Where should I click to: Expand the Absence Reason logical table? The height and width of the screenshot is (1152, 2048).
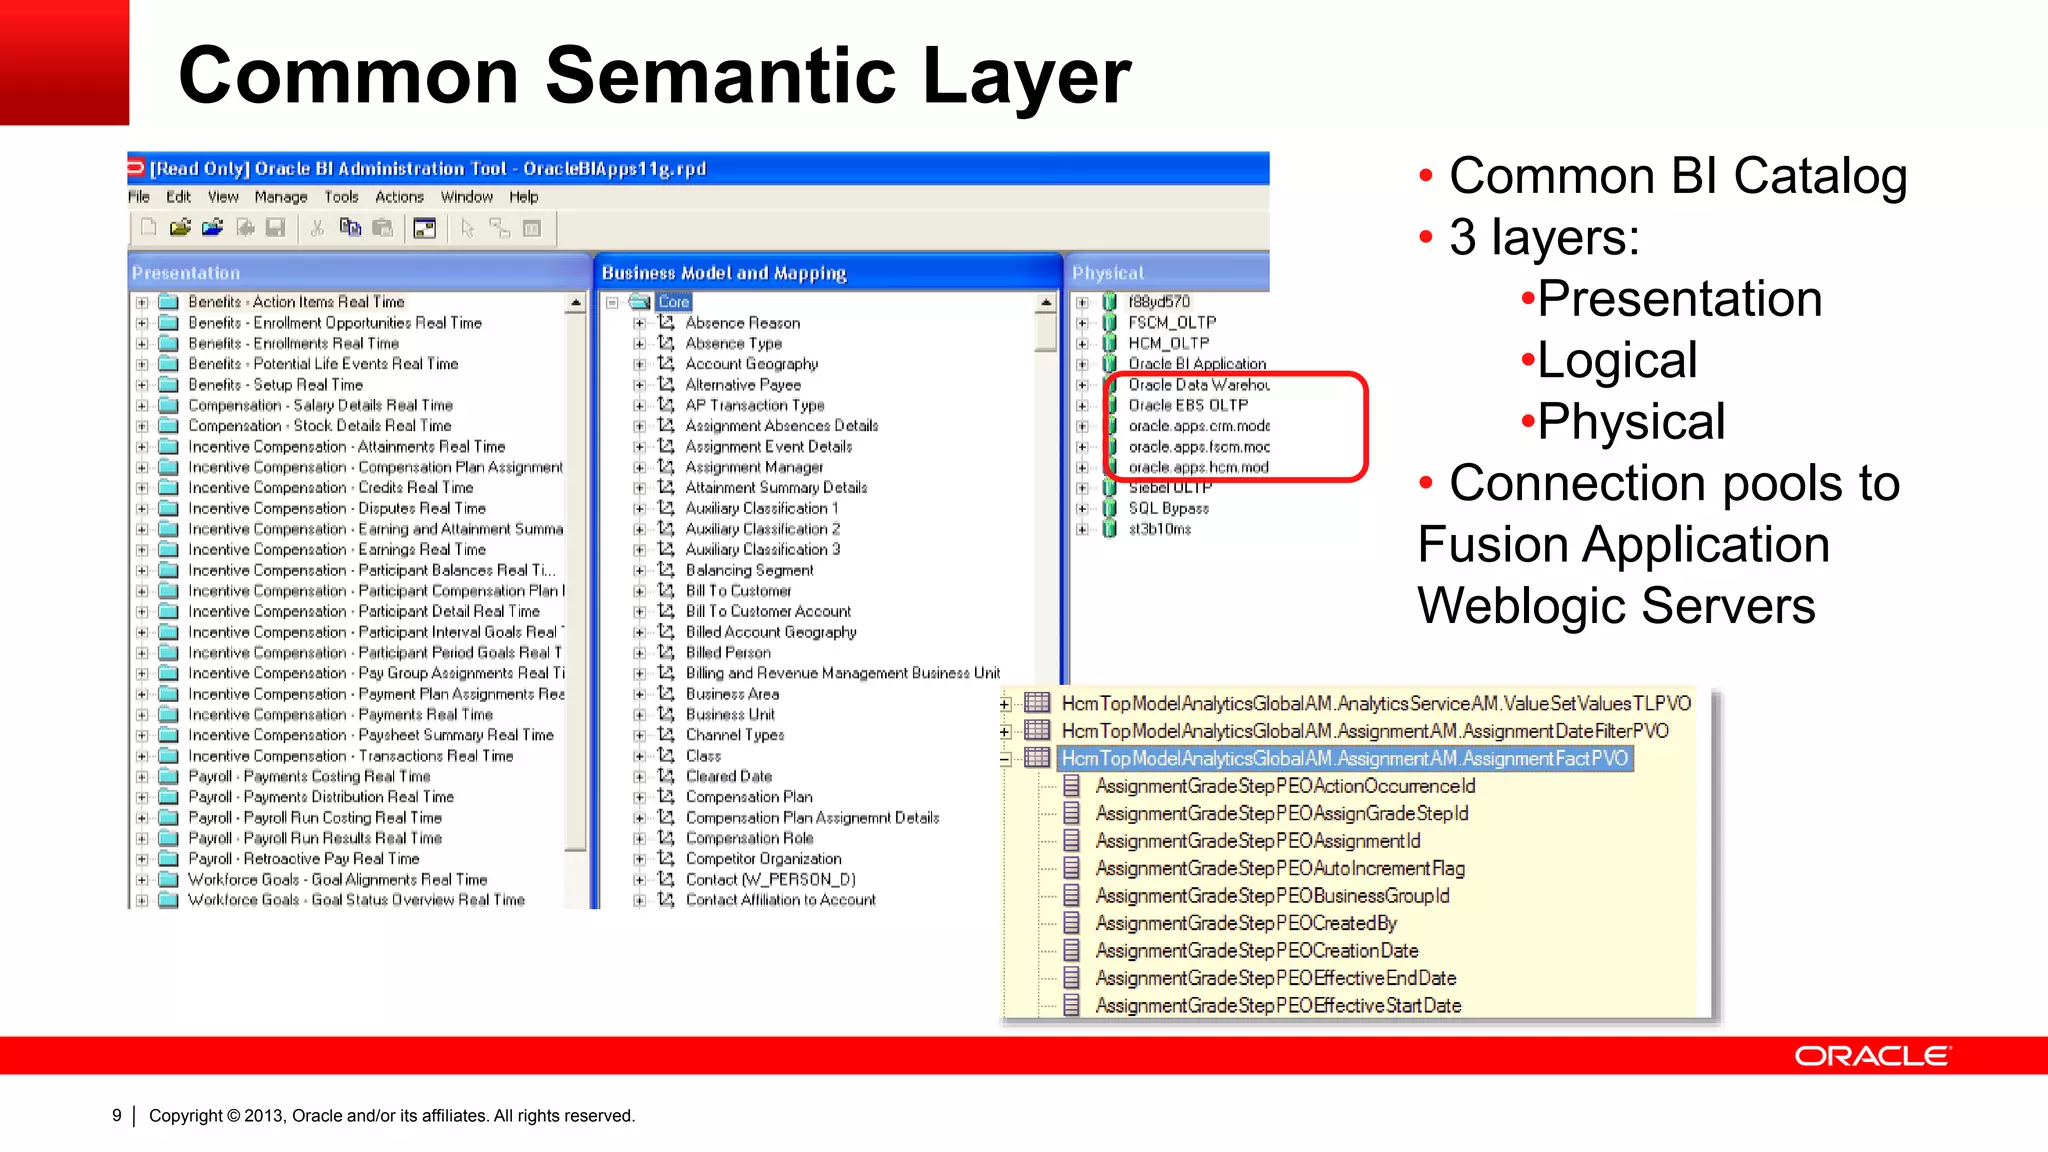coord(640,323)
